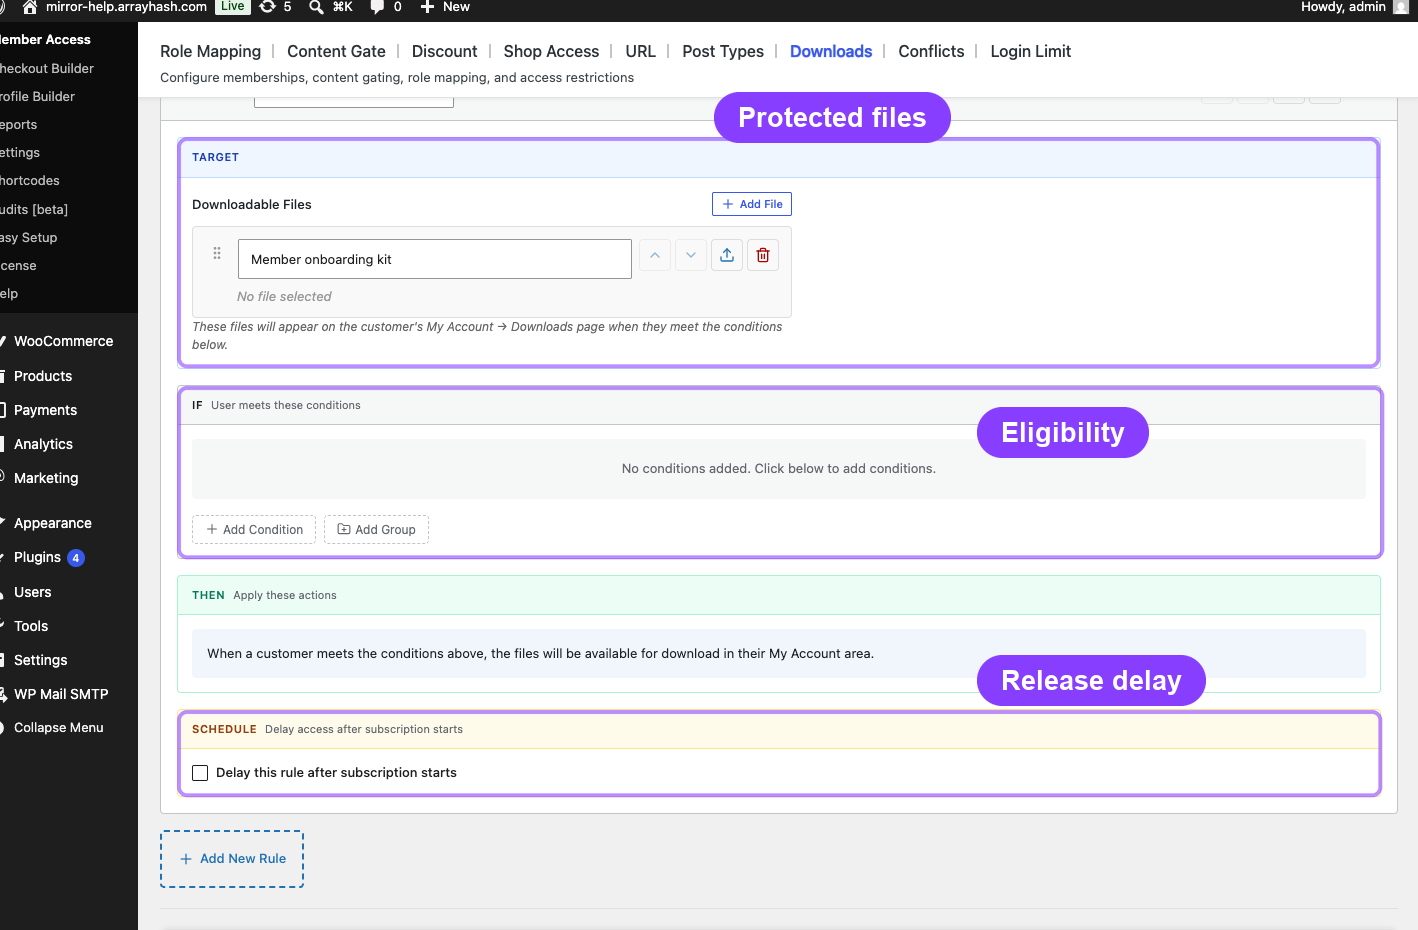Open Checkout Builder submenu item
The width and height of the screenshot is (1418, 930).
tap(47, 68)
